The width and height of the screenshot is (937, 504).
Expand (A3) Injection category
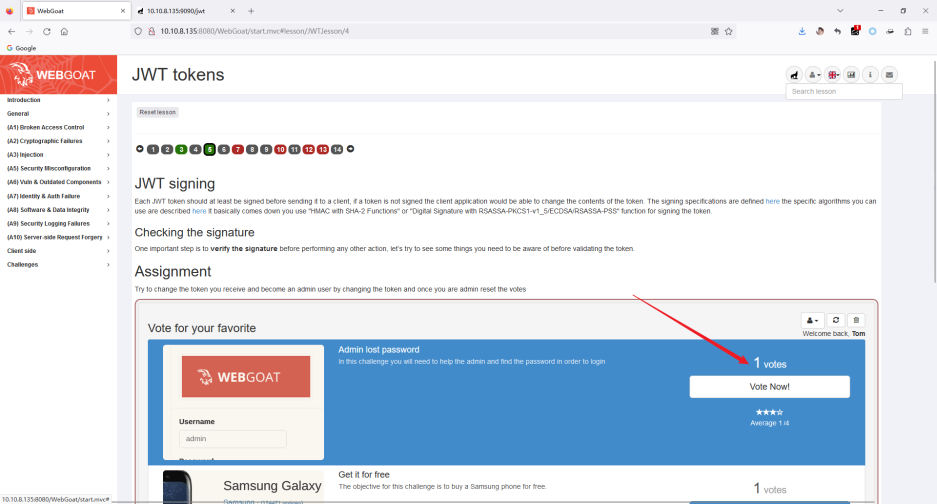click(58, 155)
